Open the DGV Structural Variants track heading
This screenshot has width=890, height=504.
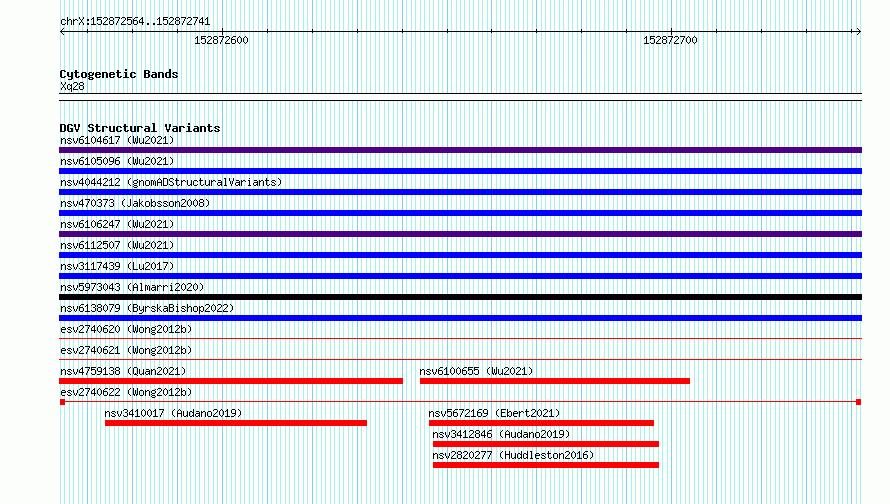point(140,128)
